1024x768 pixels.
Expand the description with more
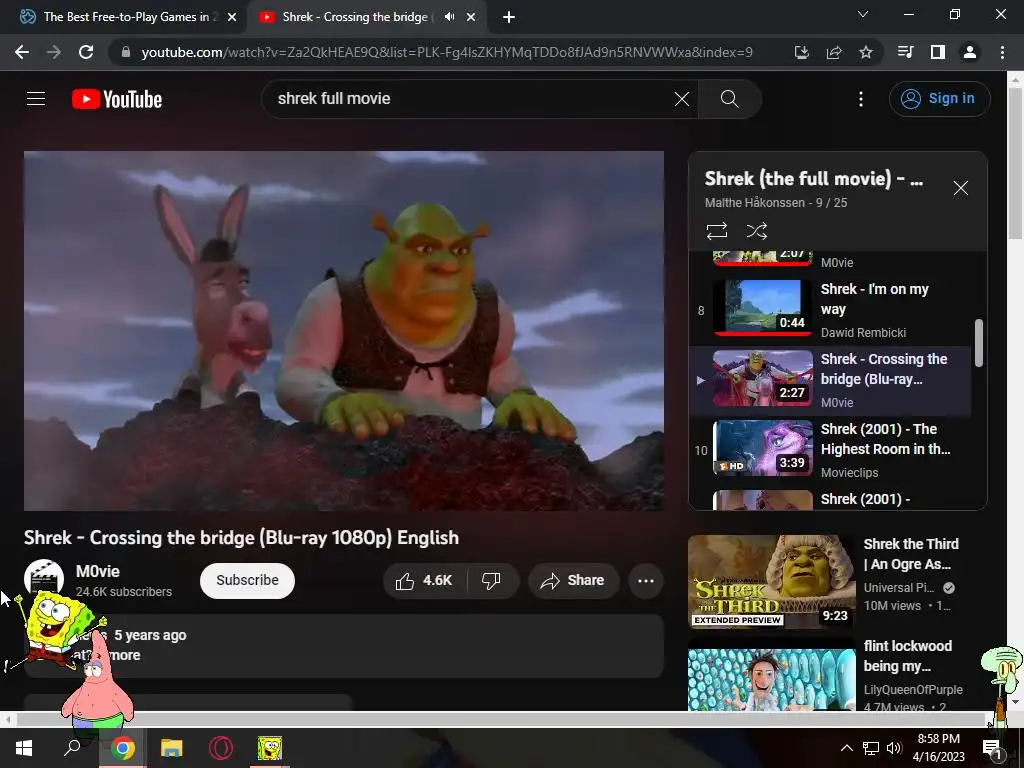click(x=124, y=655)
